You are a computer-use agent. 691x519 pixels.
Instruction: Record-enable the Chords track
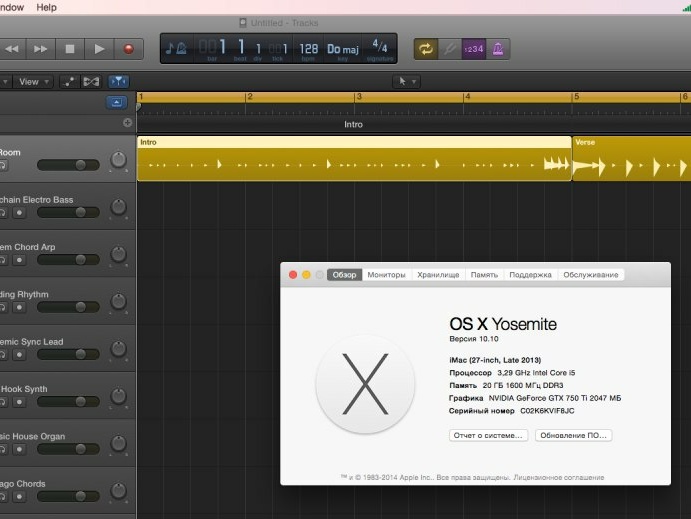click(19, 497)
